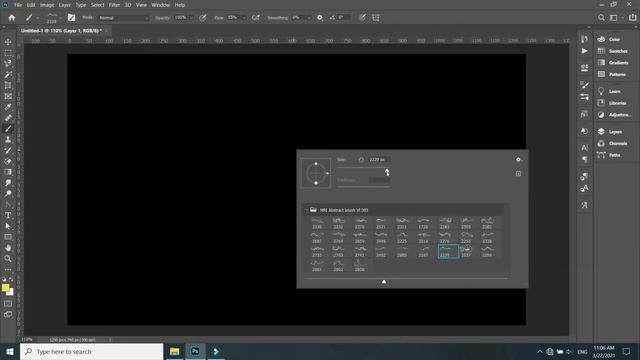
Task: Click the brush angle and roundness preview
Action: point(316,173)
